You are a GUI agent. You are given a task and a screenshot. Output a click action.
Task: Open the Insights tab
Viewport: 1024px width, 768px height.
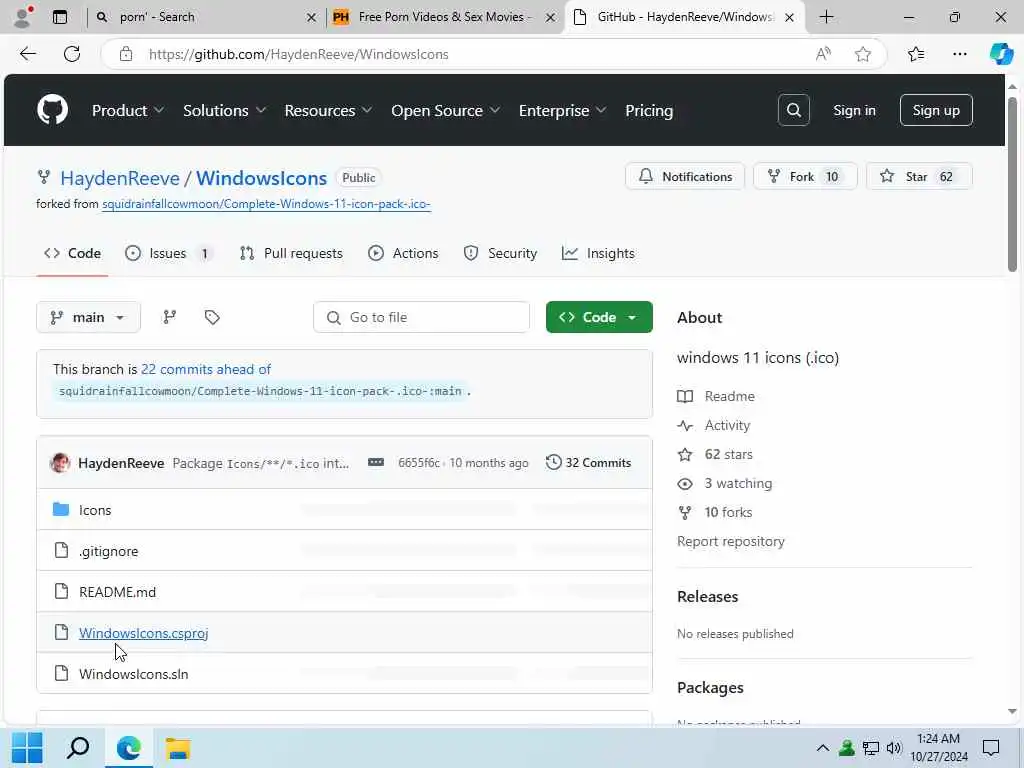[598, 253]
